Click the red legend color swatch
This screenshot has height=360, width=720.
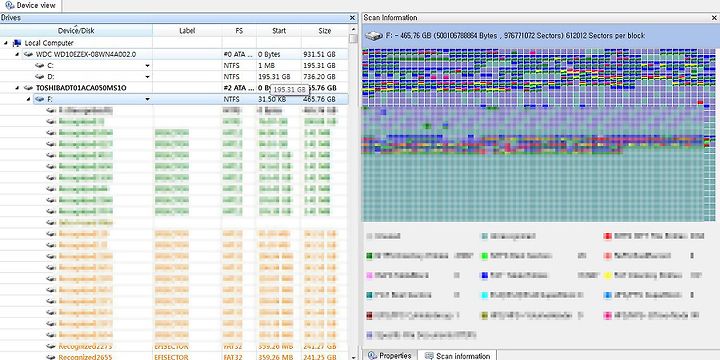click(x=607, y=236)
